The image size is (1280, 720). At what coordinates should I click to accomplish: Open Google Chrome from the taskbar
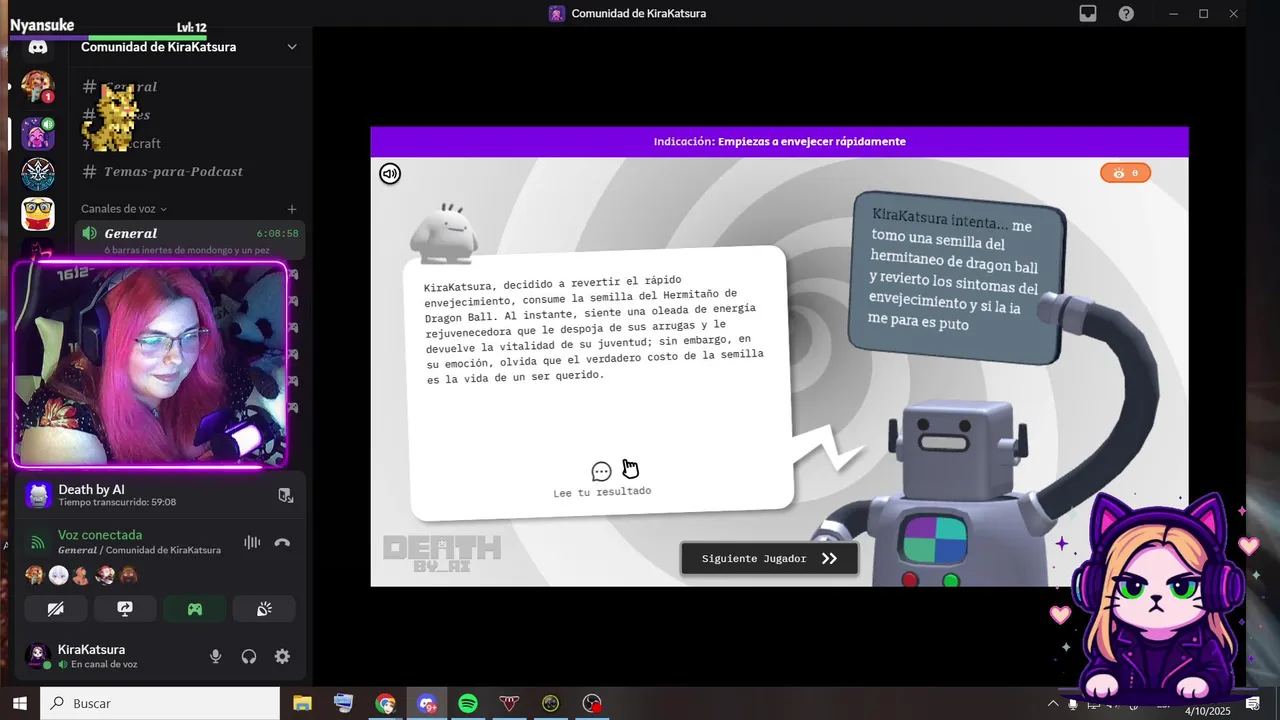tap(385, 703)
